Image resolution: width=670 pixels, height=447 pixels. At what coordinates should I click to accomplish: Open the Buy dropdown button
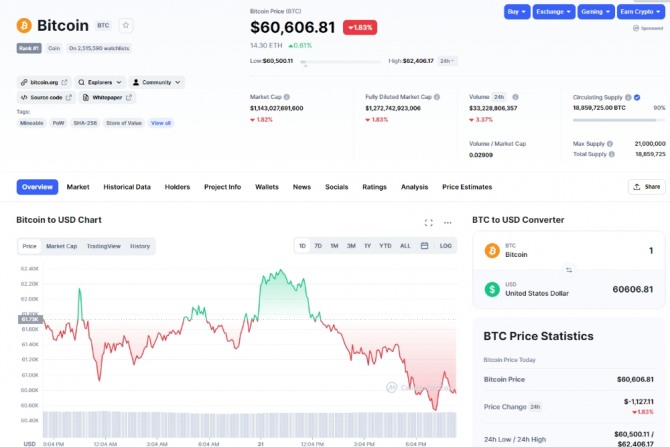517,12
